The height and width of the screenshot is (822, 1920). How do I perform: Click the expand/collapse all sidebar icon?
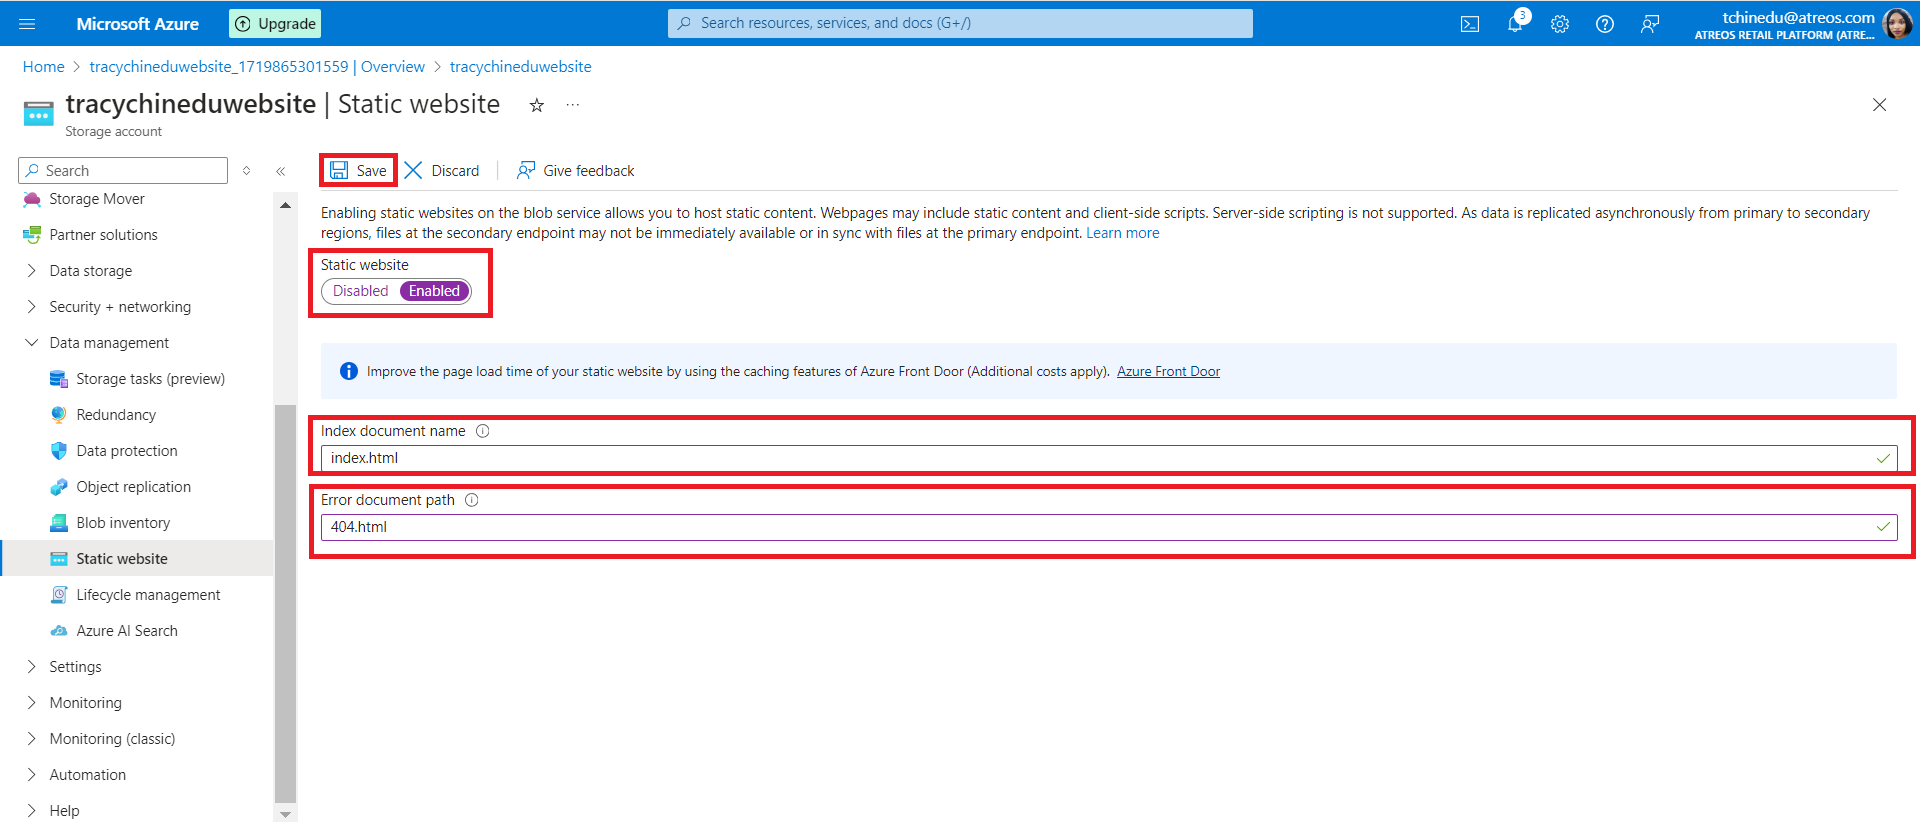[x=247, y=171]
